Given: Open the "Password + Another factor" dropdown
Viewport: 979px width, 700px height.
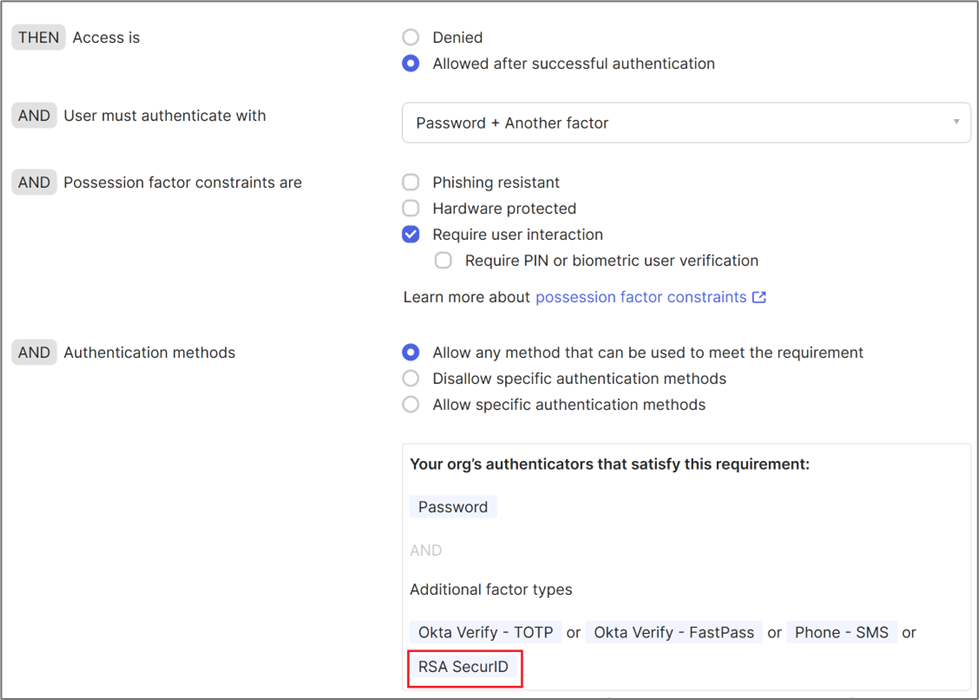Looking at the screenshot, I should (x=686, y=122).
